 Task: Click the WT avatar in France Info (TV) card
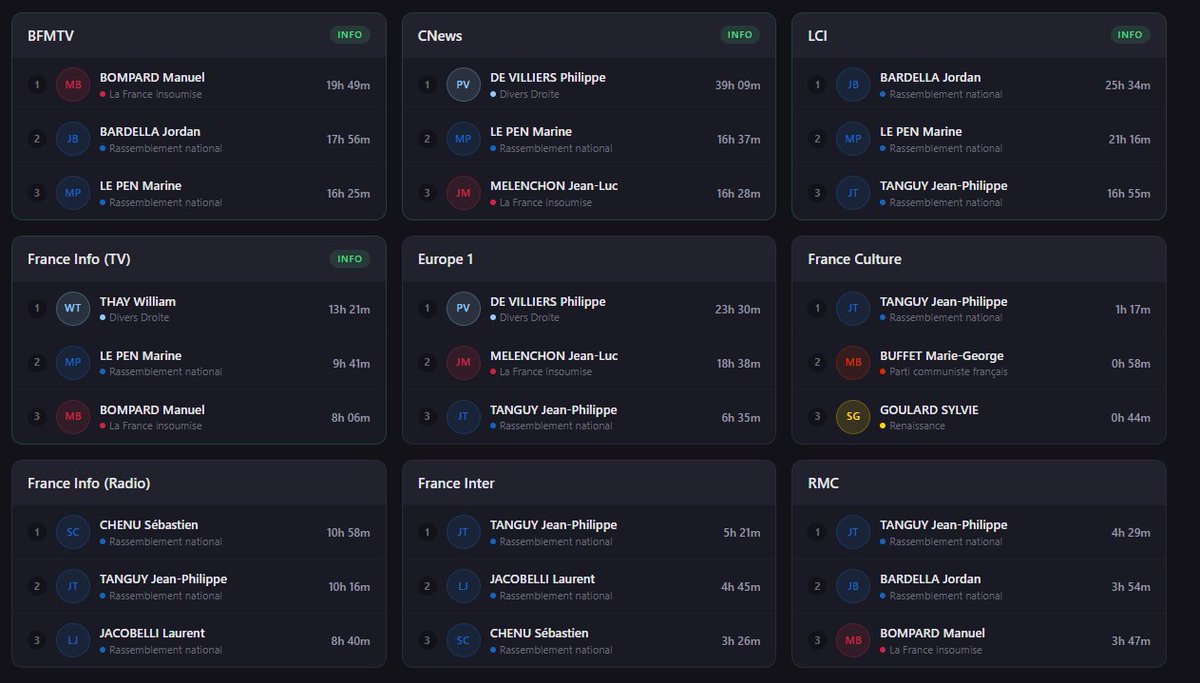pyautogui.click(x=73, y=308)
